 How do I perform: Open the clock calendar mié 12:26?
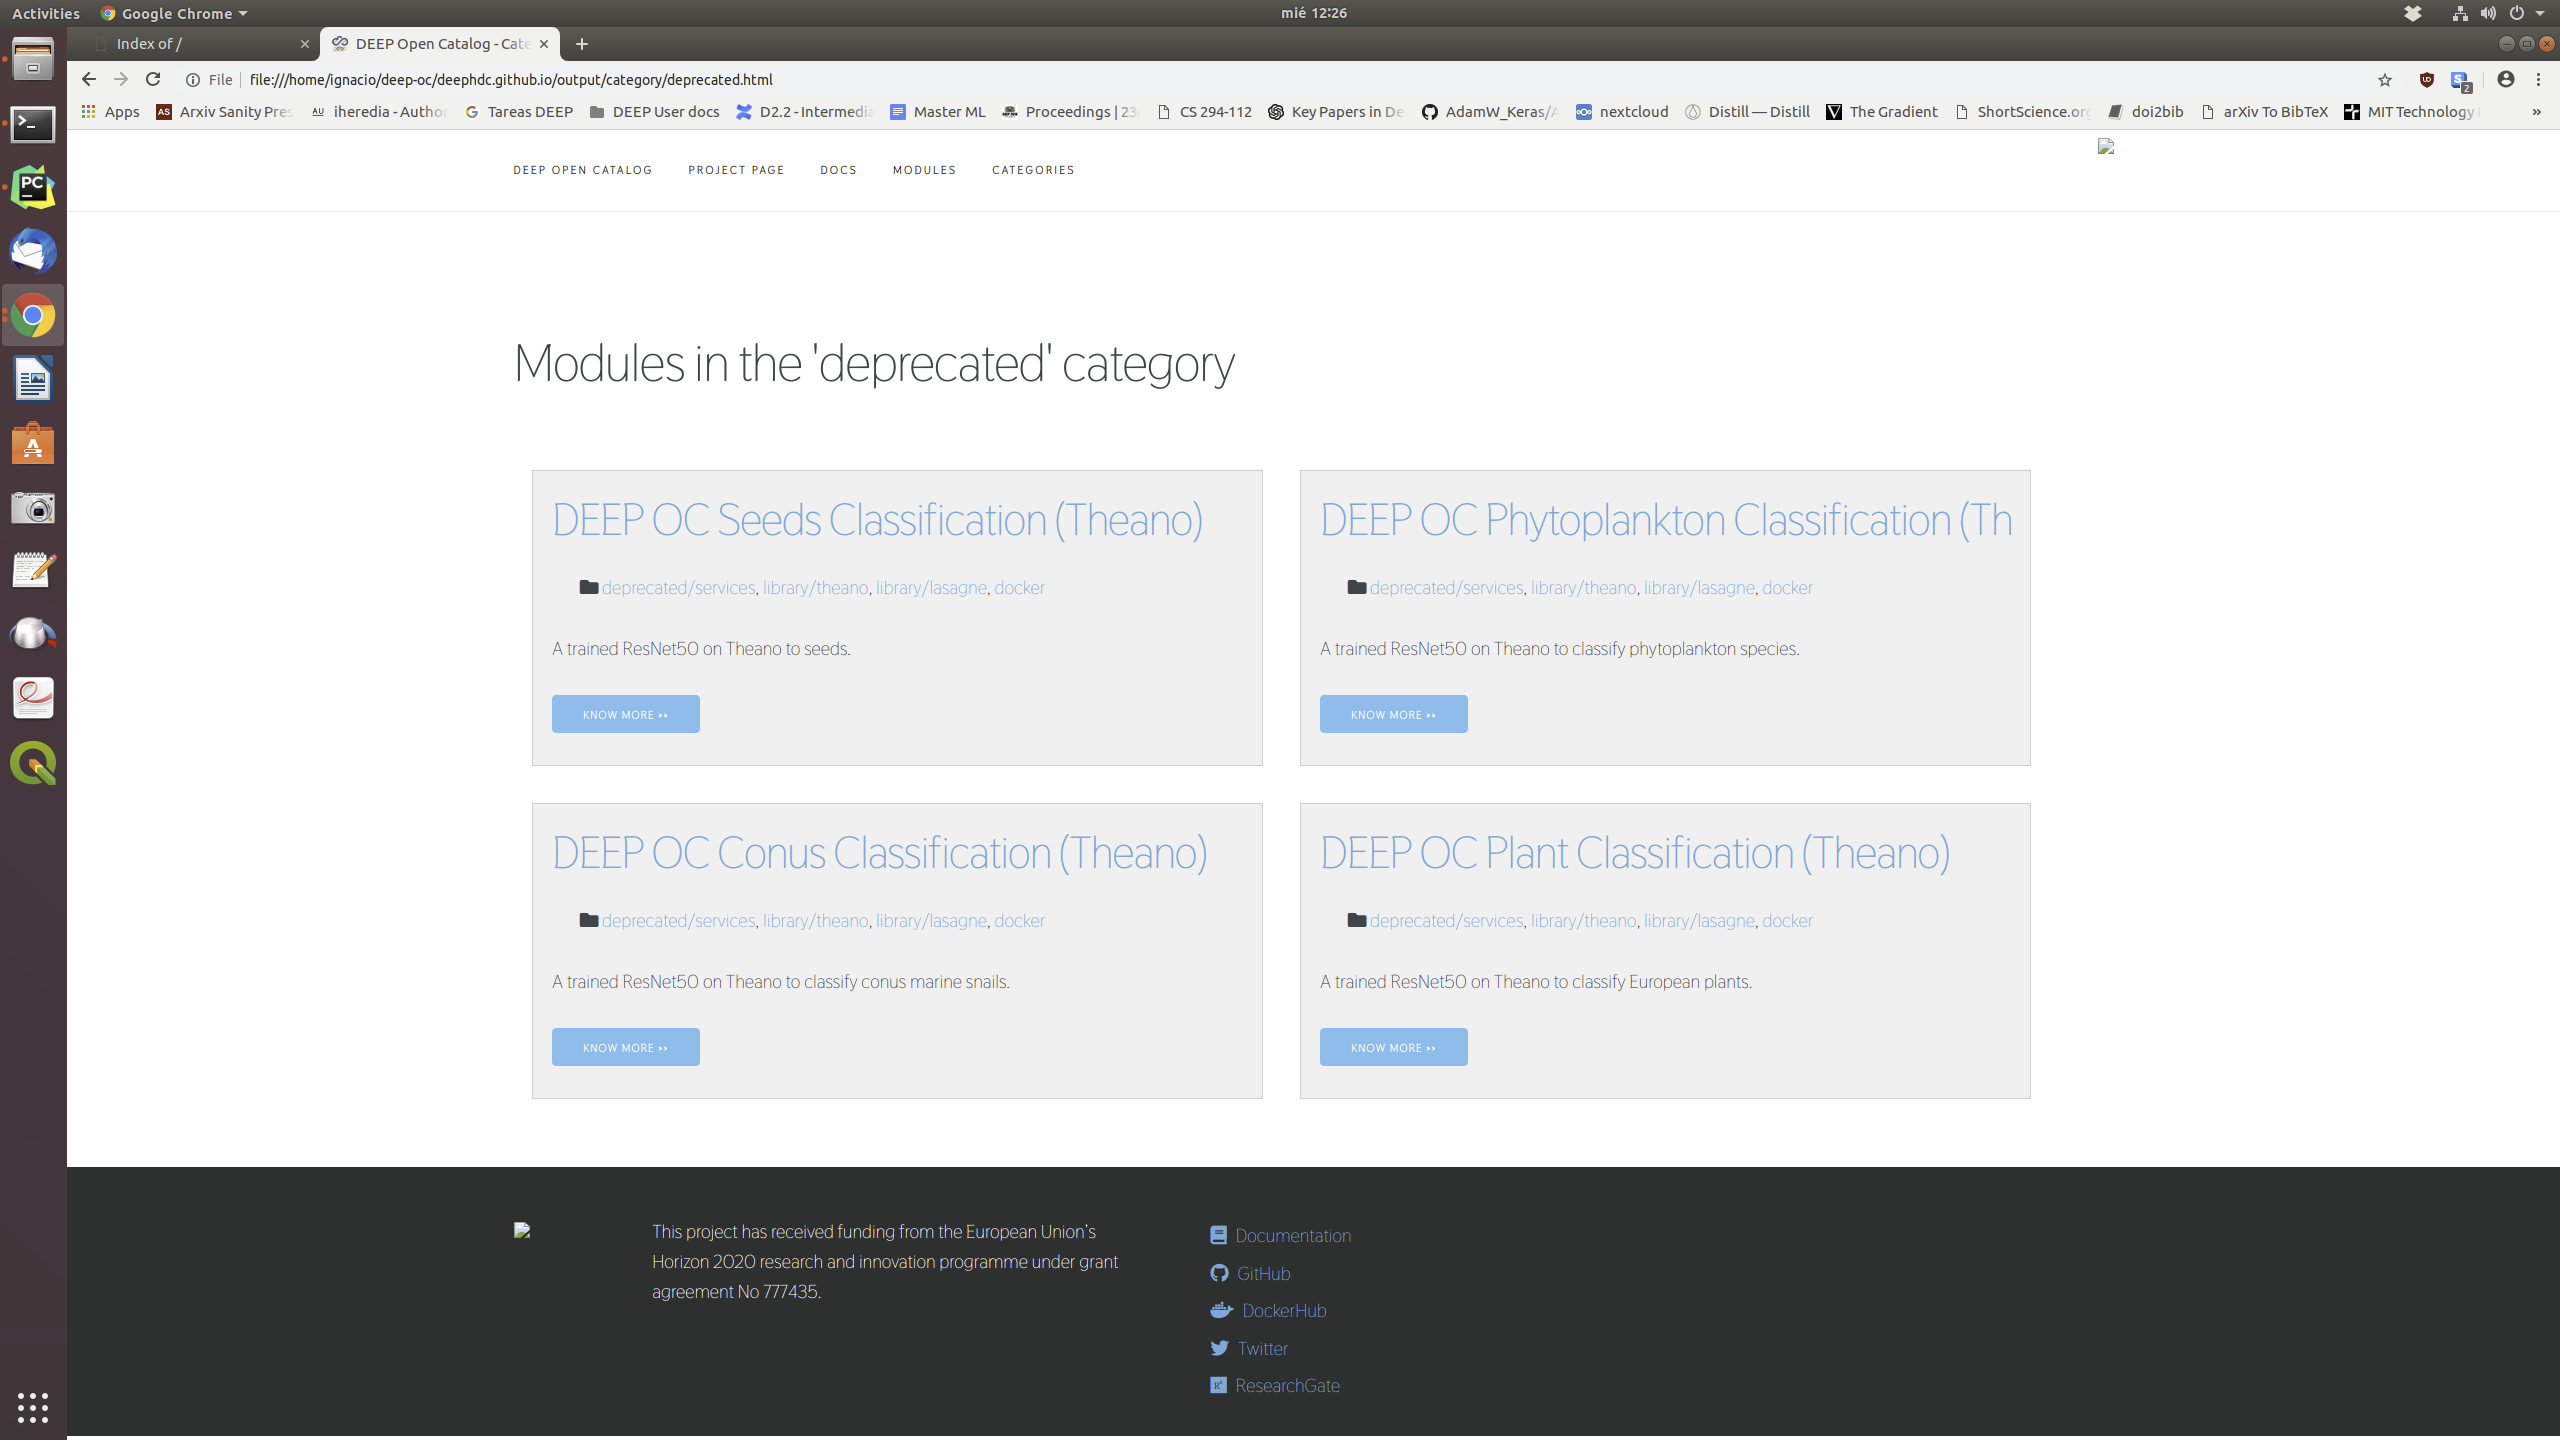[x=1314, y=13]
